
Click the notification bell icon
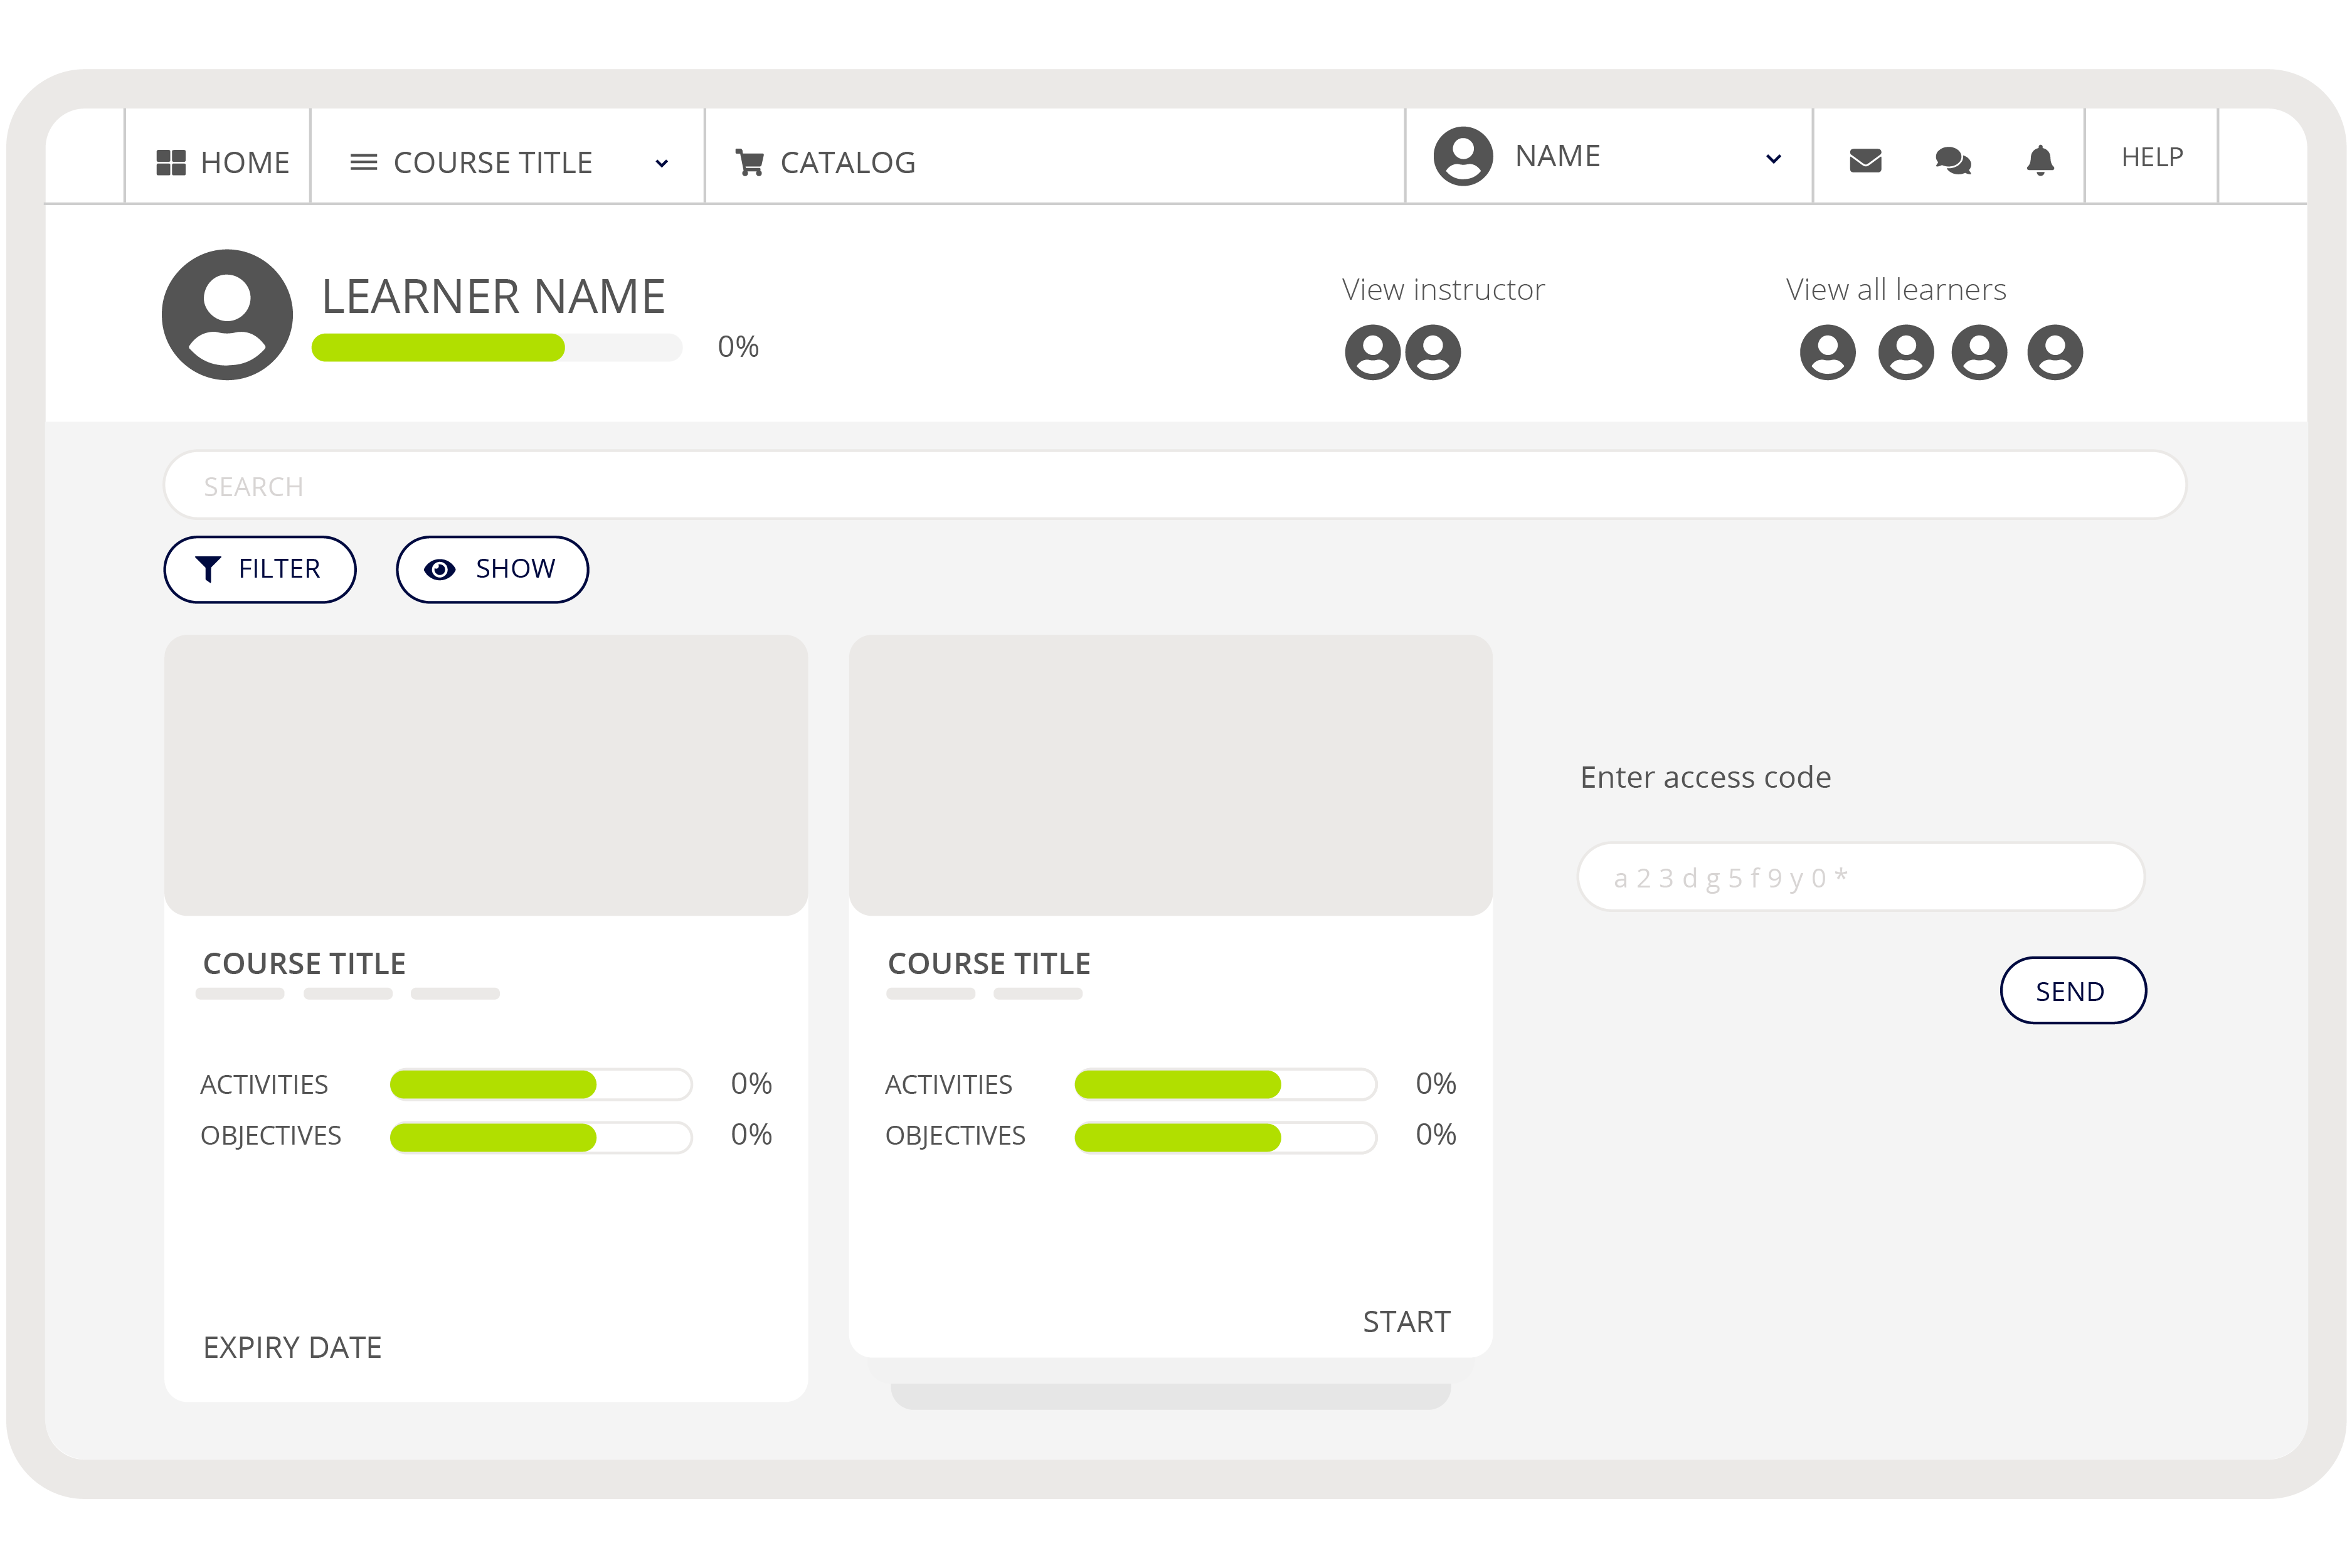point(2040,160)
